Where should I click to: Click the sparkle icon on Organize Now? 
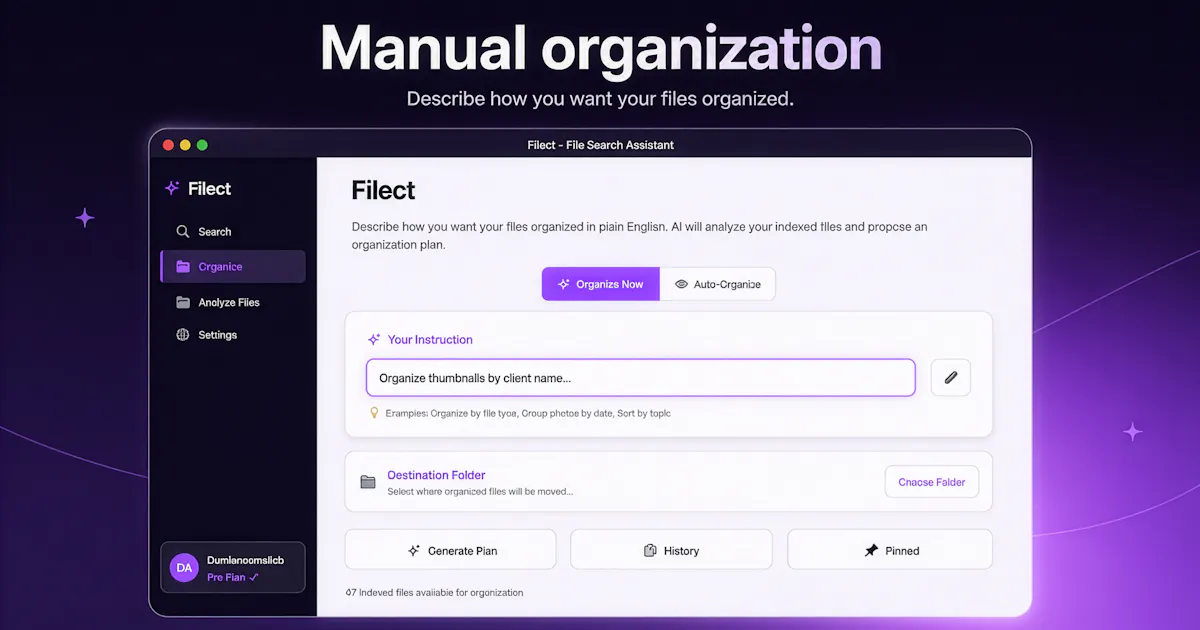pyautogui.click(x=564, y=284)
